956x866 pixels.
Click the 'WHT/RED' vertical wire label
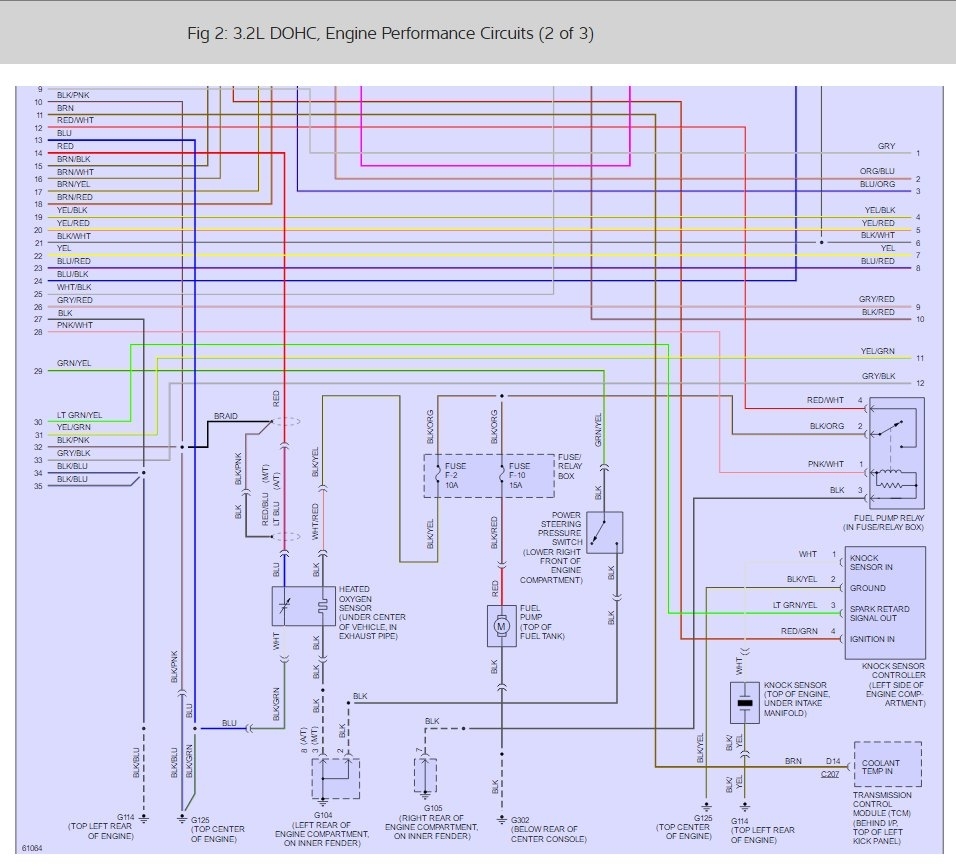(x=315, y=522)
